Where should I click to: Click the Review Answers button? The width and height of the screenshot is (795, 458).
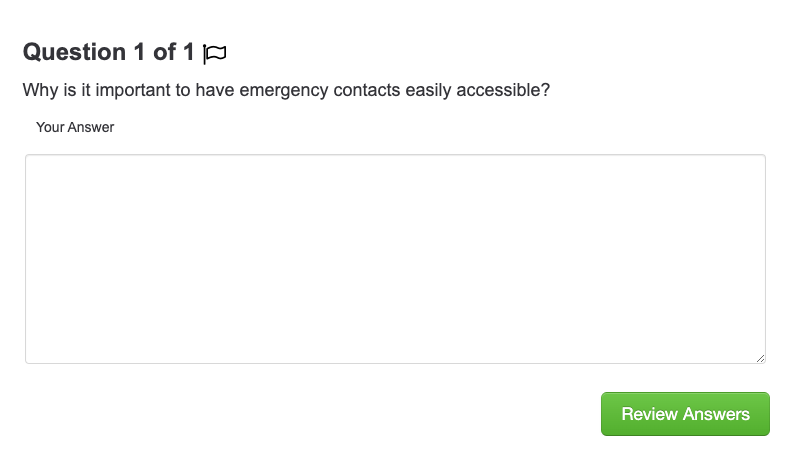(x=685, y=414)
